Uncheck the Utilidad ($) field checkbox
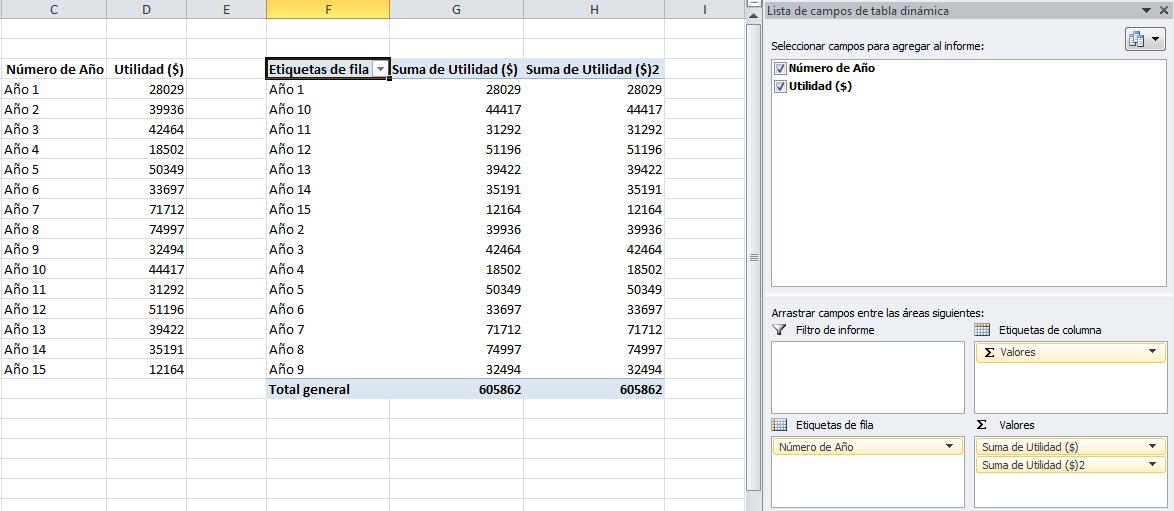 780,86
